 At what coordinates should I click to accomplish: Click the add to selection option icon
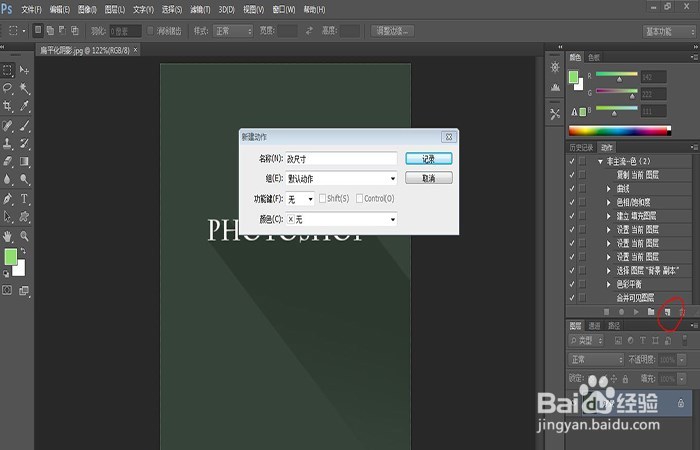click(50, 30)
